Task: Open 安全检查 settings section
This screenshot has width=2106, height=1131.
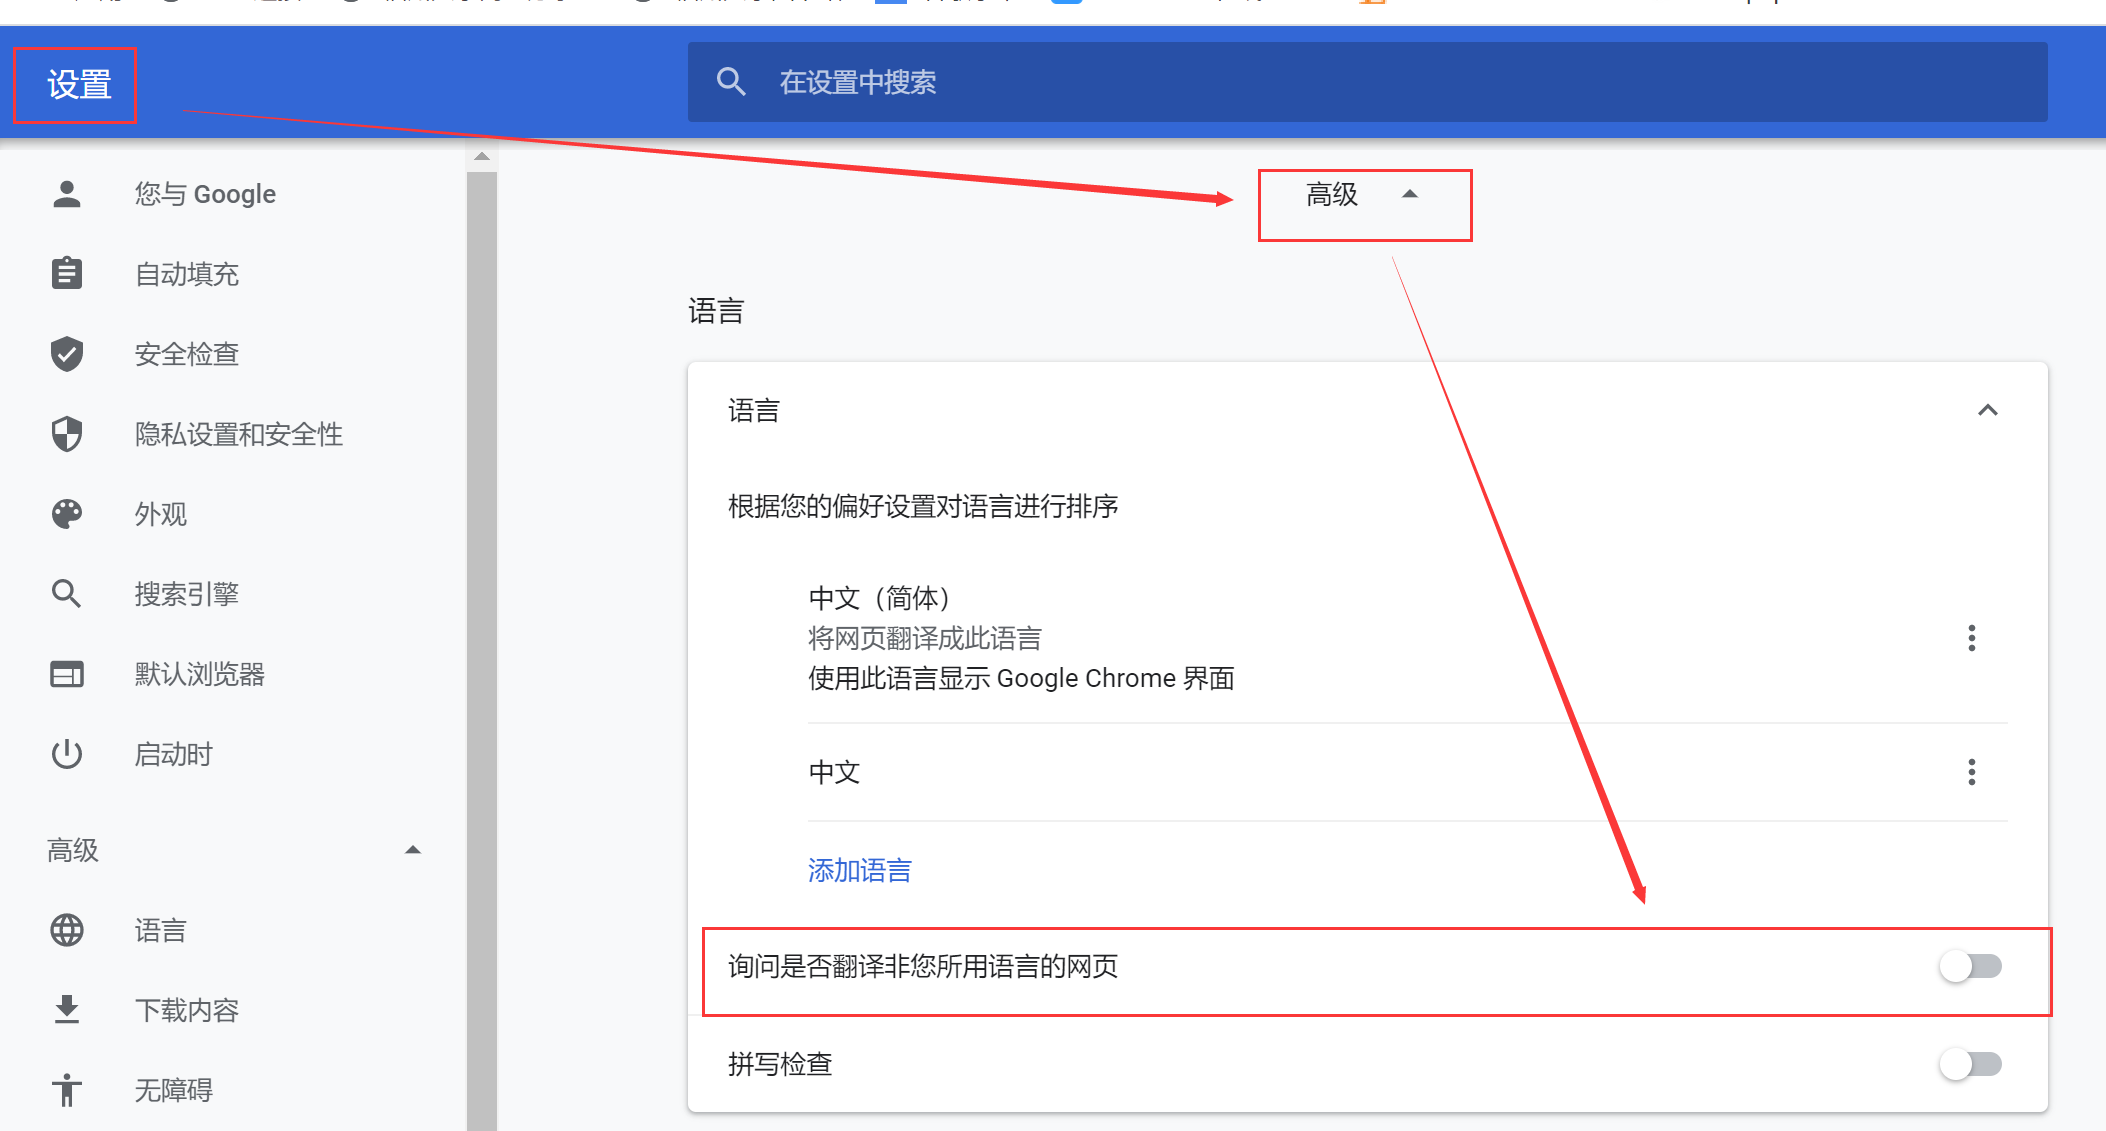Action: click(187, 354)
